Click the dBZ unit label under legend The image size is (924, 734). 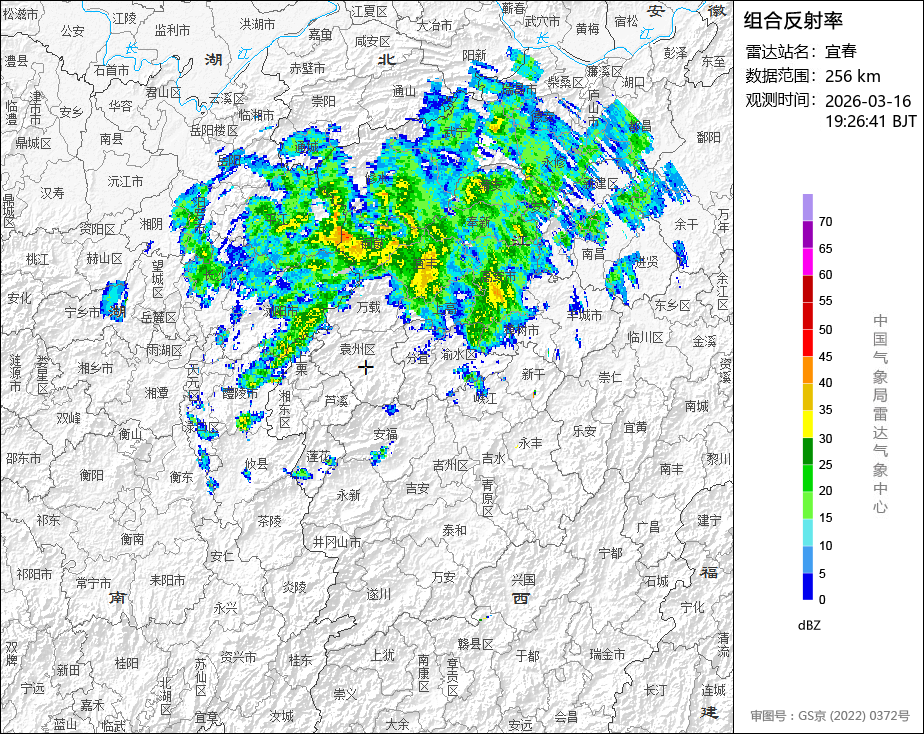[x=809, y=626]
